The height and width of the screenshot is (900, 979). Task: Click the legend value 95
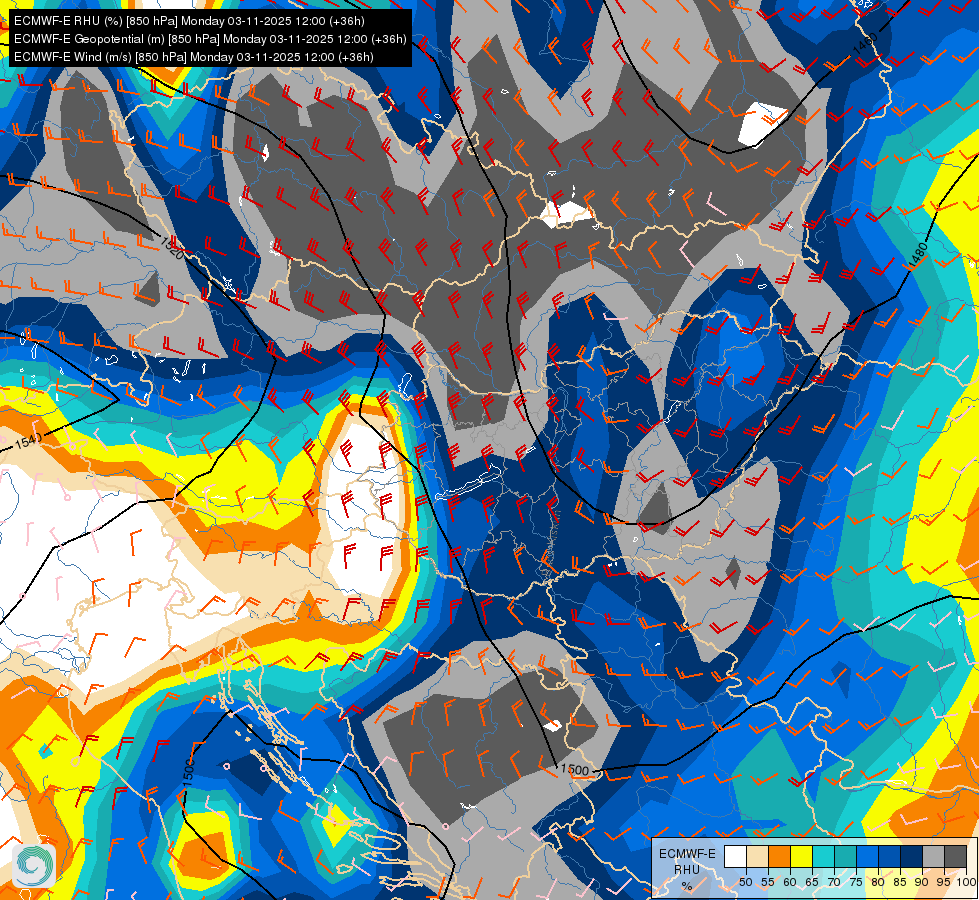(x=943, y=882)
